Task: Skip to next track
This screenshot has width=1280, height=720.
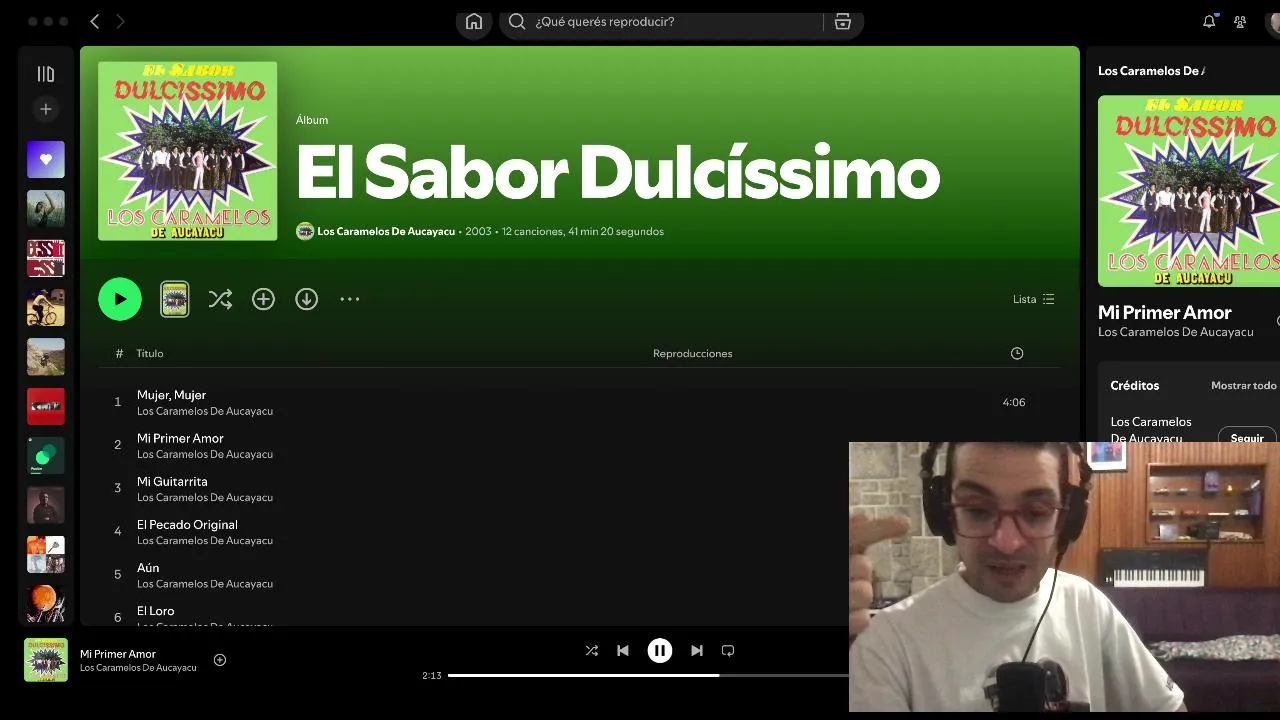Action: pos(697,650)
